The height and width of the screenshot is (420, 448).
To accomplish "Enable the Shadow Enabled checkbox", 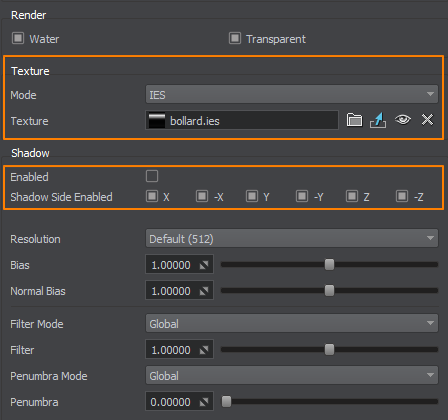I will pos(152,176).
